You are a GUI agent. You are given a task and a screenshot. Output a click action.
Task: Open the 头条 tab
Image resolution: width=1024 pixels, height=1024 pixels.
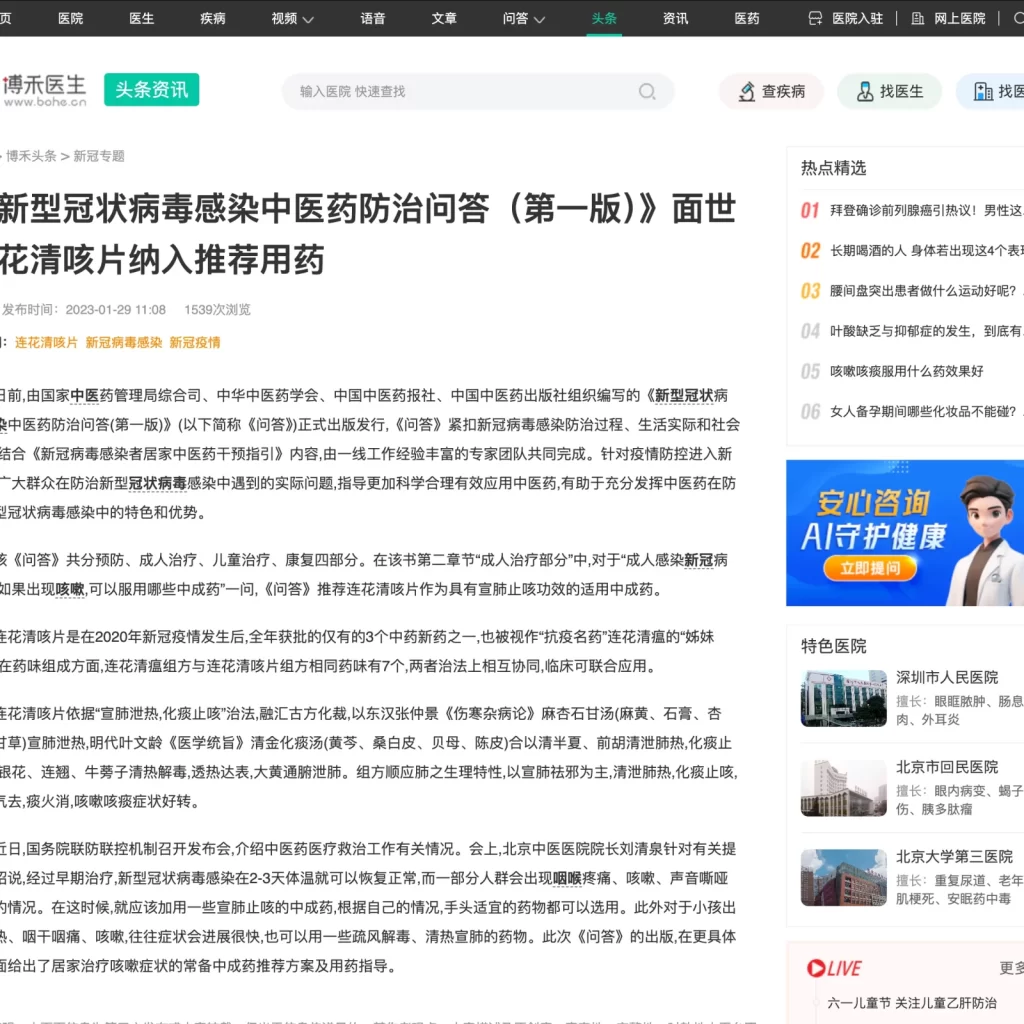(x=604, y=18)
